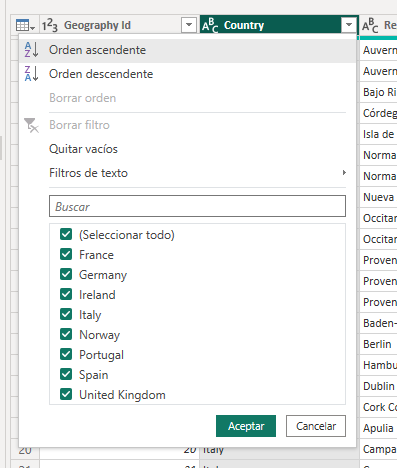Expand the Filtros de texto submenu arrow
The width and height of the screenshot is (397, 468).
pyautogui.click(x=344, y=173)
